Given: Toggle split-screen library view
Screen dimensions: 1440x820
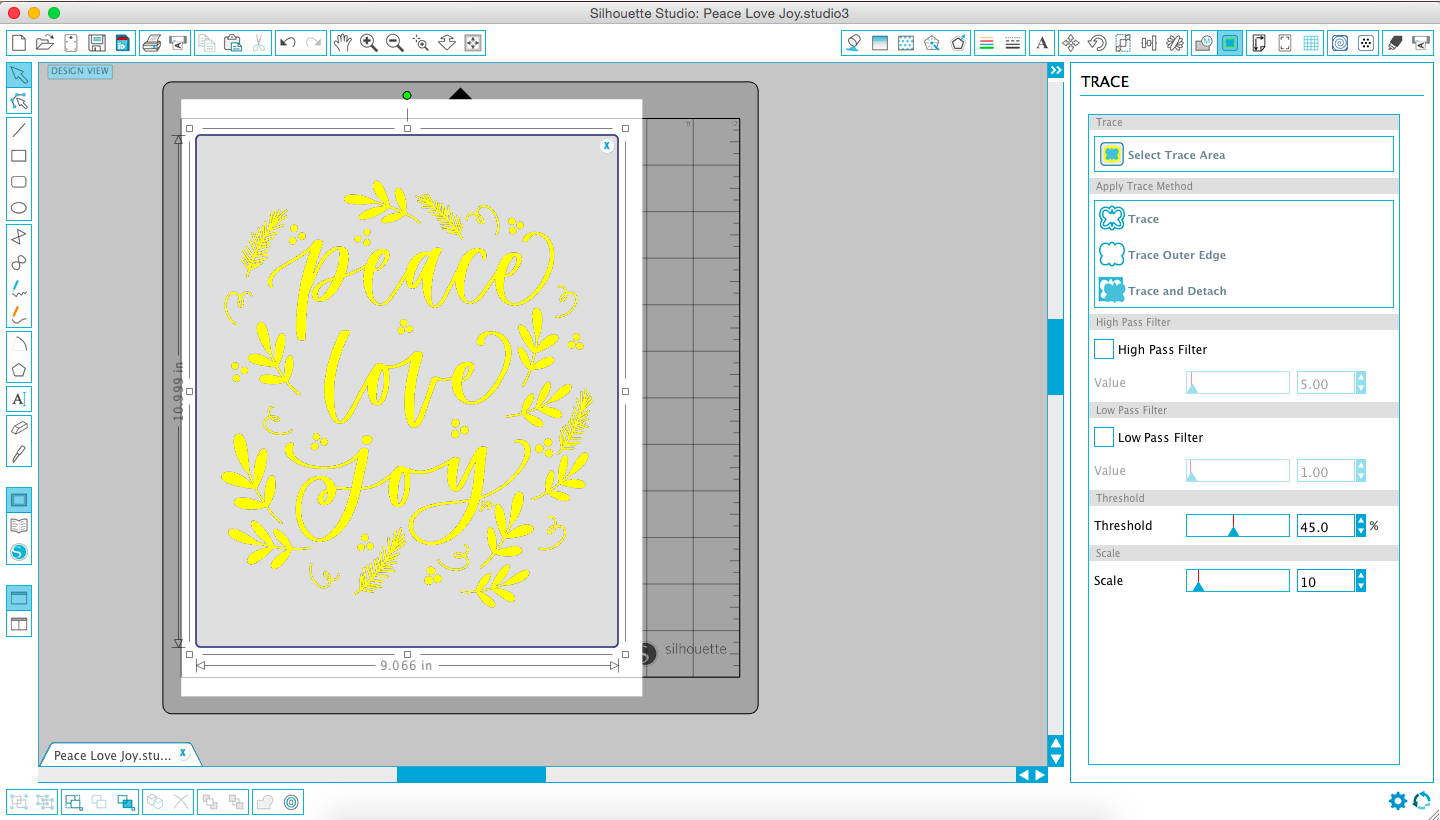Looking at the screenshot, I should (18, 624).
